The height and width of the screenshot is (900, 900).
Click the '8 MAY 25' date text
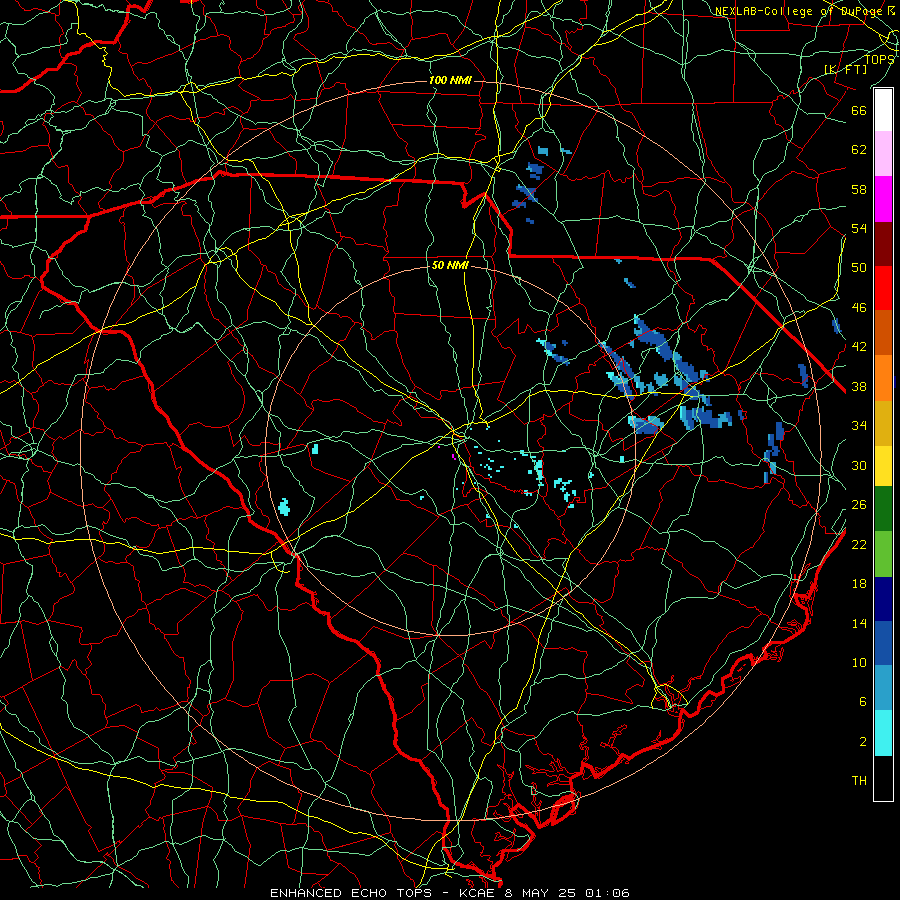539,893
